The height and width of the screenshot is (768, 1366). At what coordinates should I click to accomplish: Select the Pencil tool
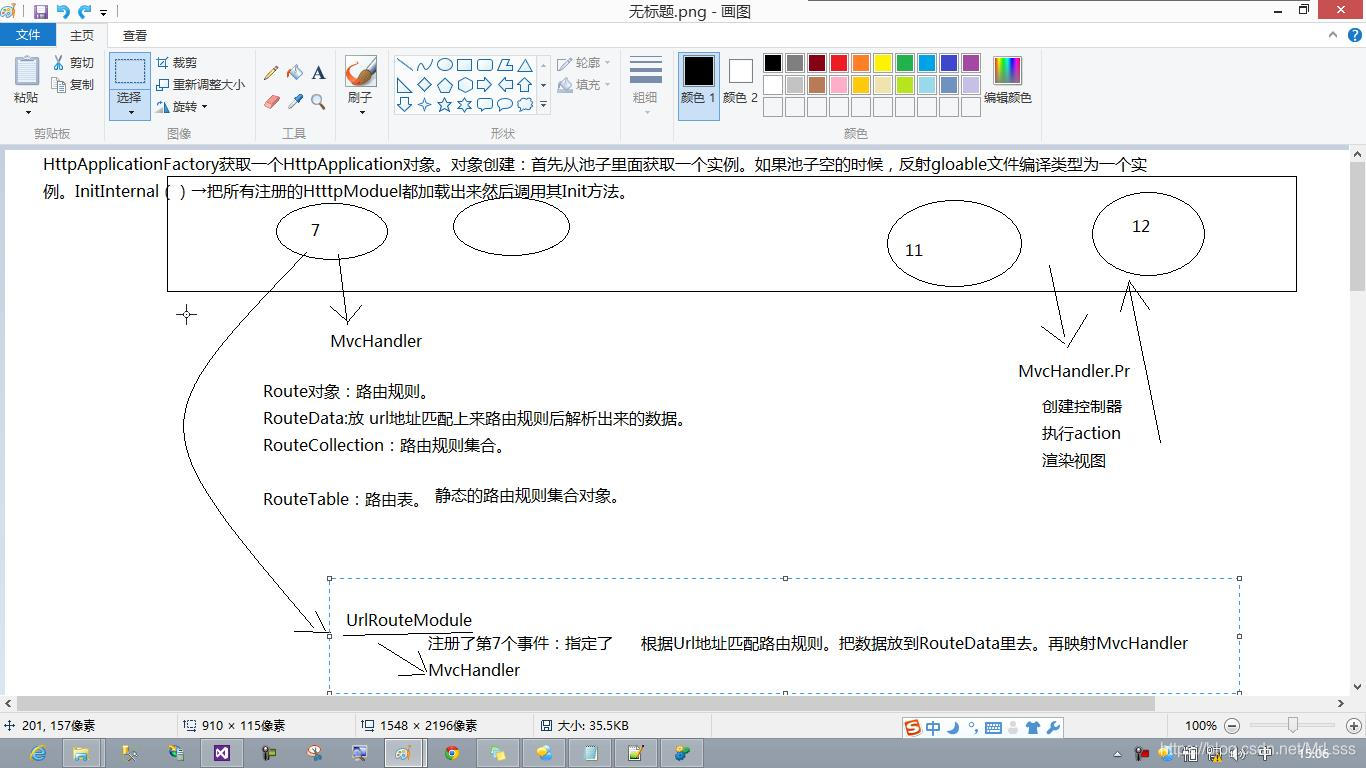[x=271, y=73]
